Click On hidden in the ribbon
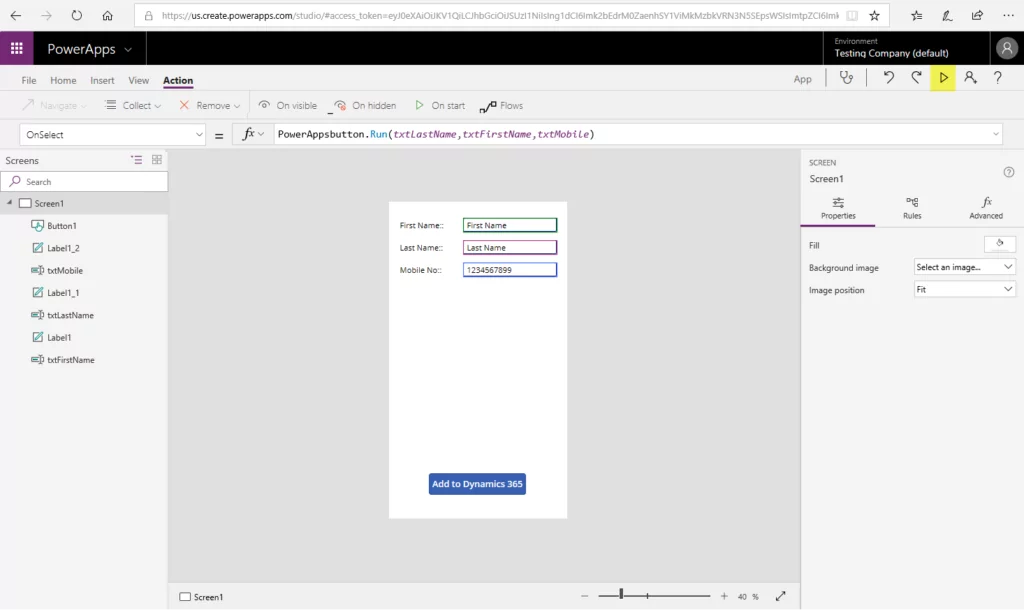Viewport: 1024px width, 610px height. (x=365, y=106)
